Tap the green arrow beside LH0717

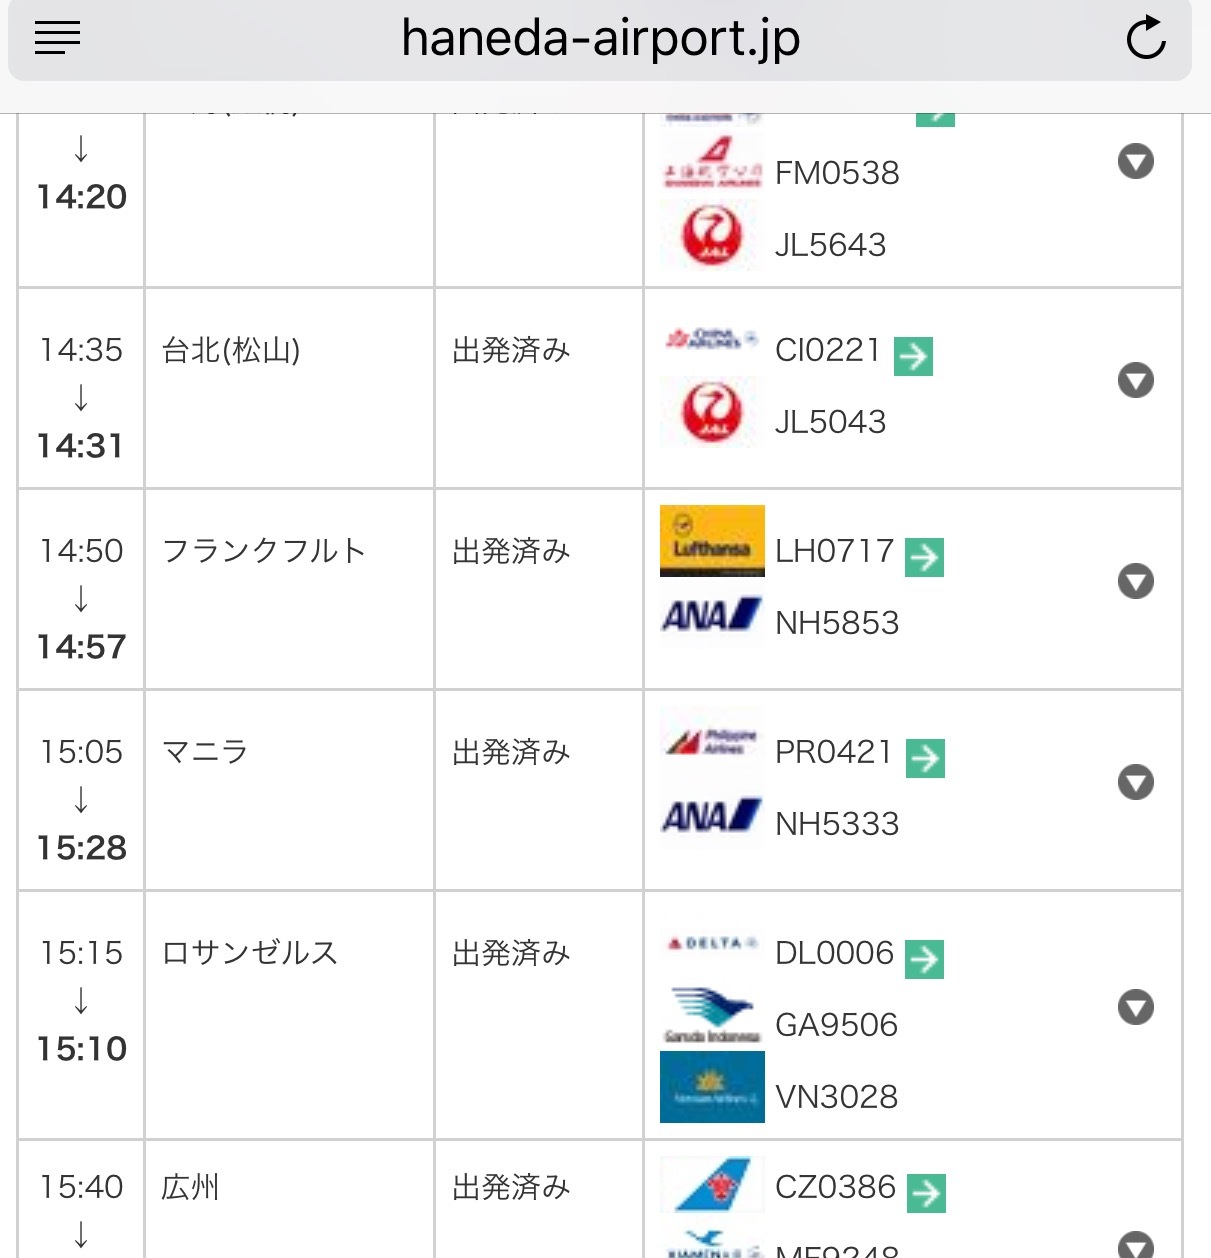pos(924,557)
